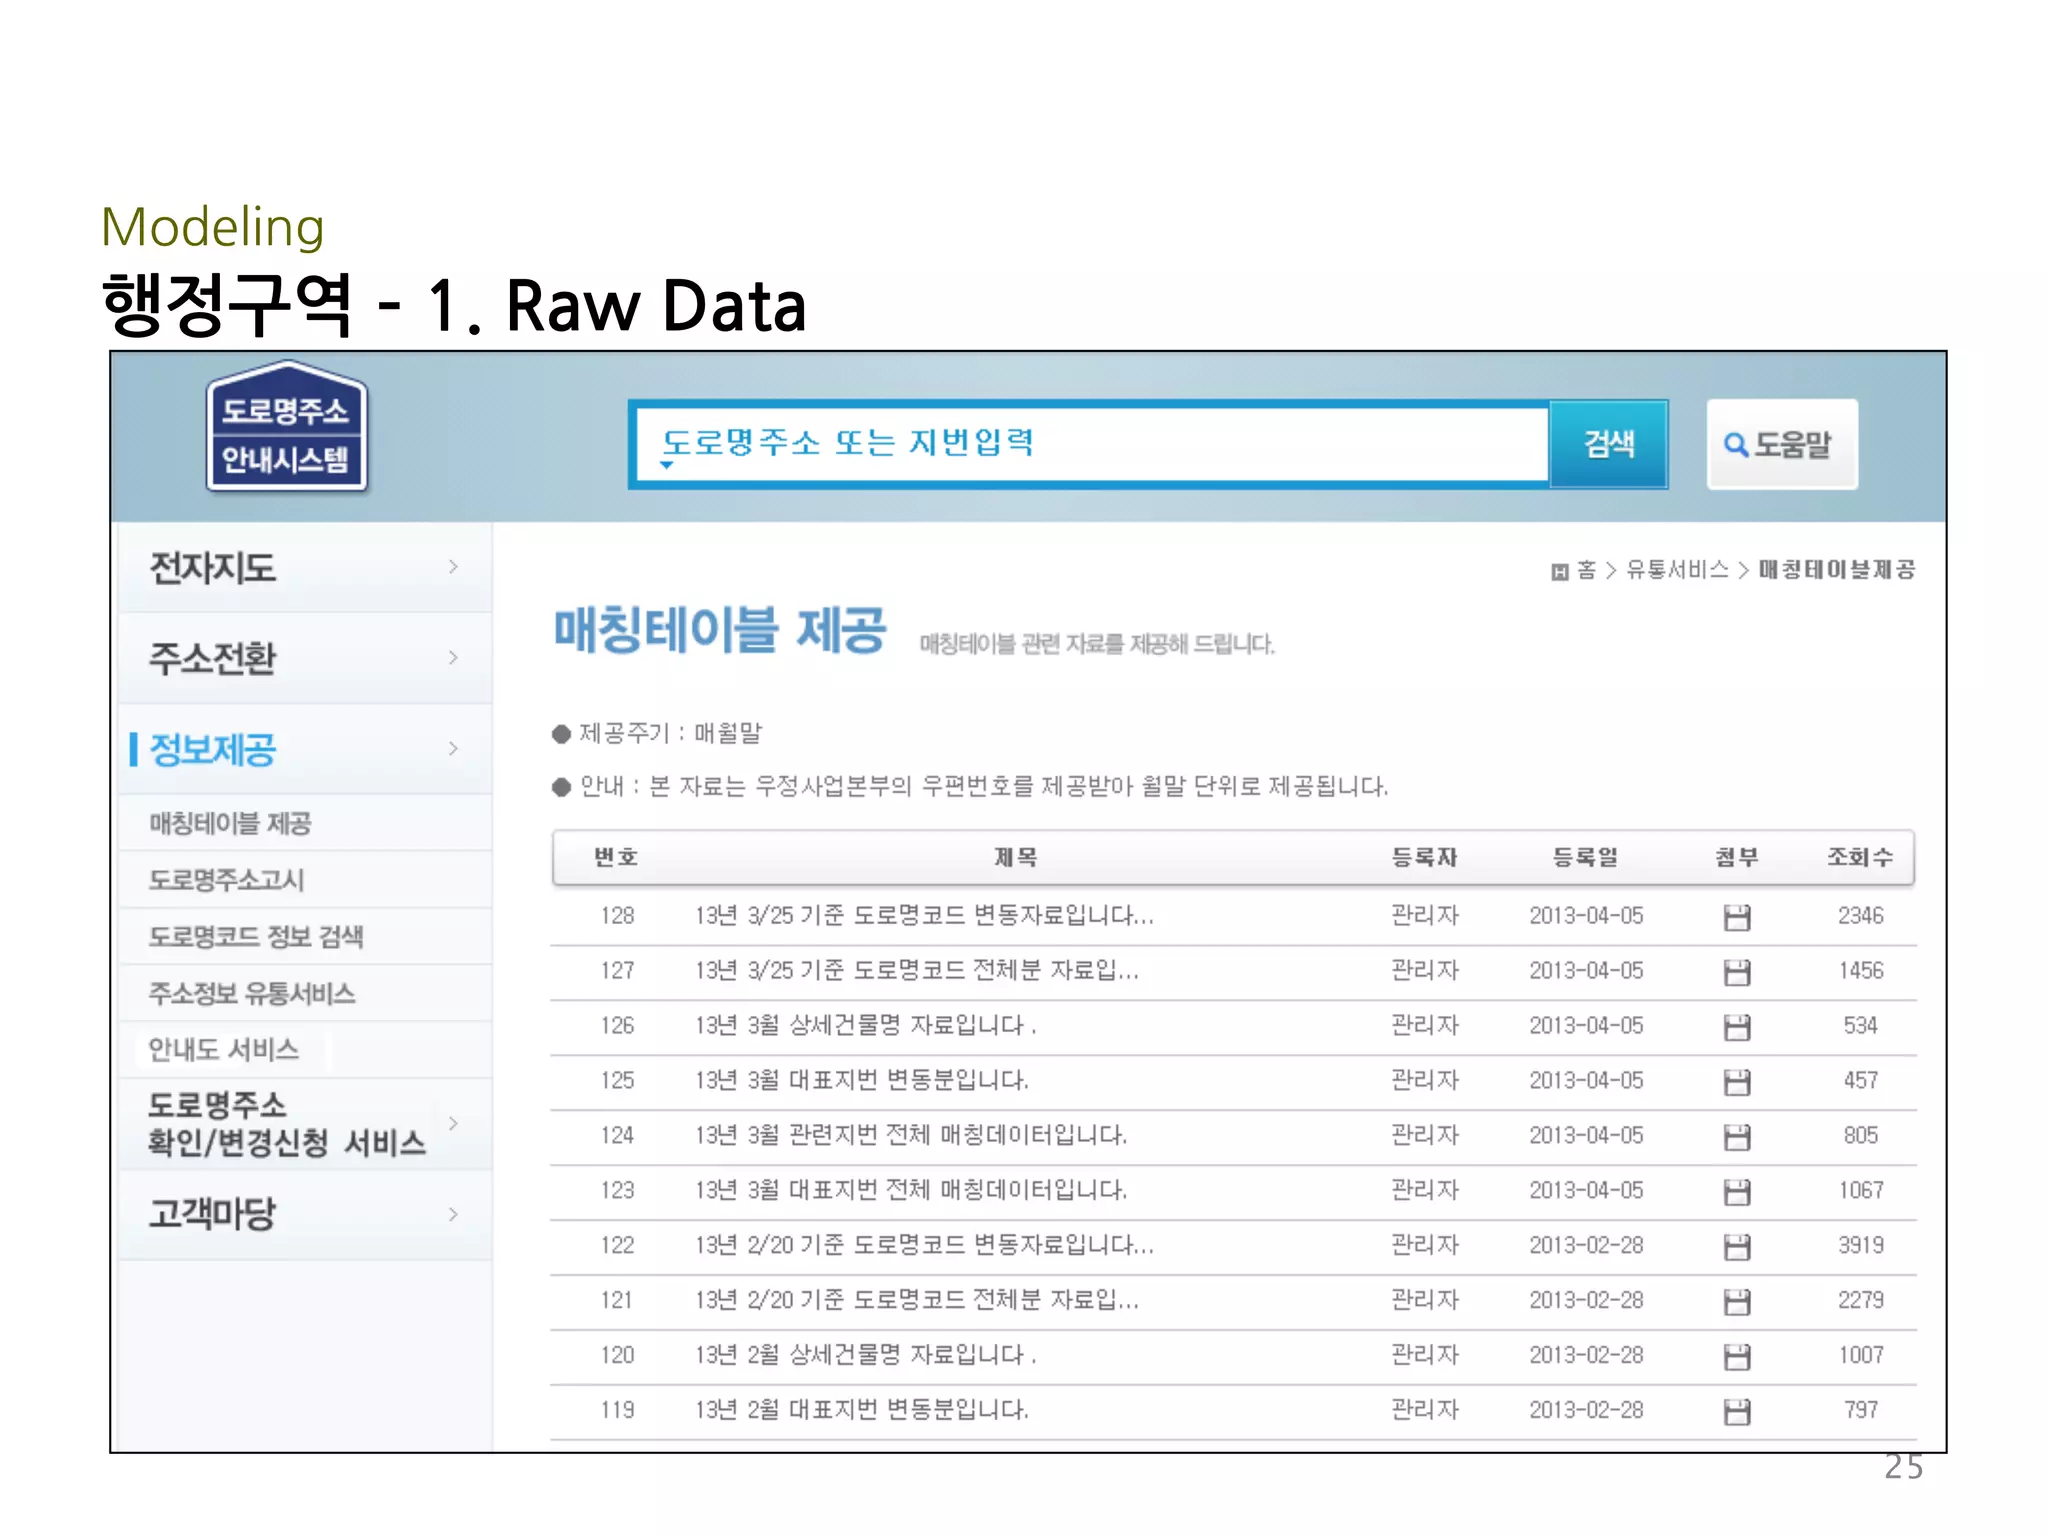Click the attachment icon for post 120
The image size is (2048, 1536).
1737,1357
